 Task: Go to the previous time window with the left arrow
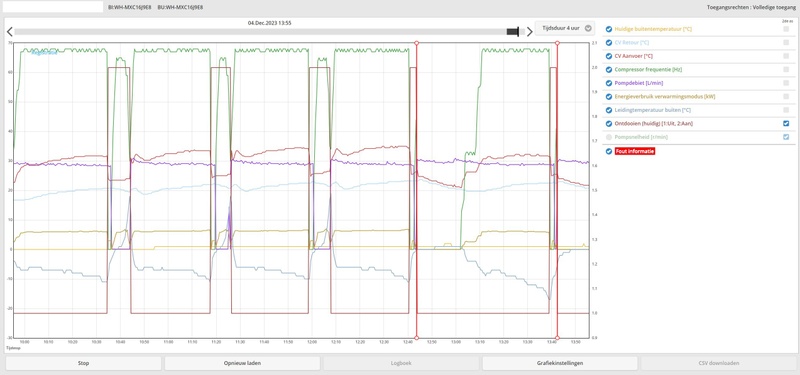[10, 32]
